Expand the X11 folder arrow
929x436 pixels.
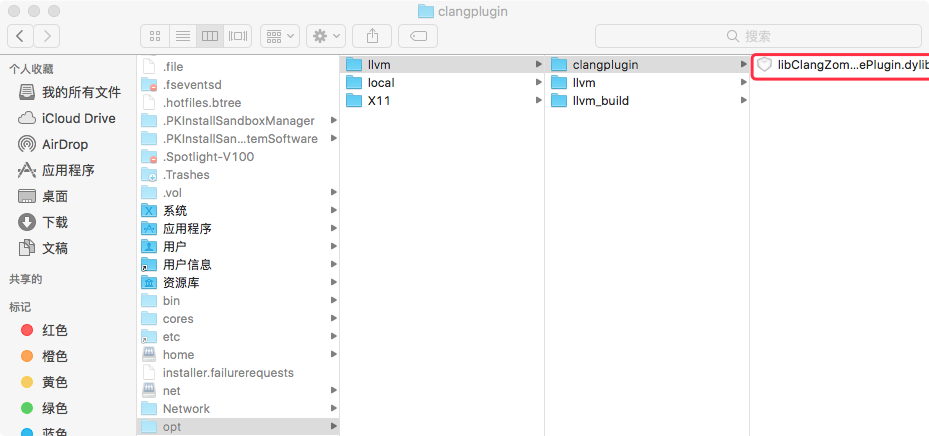[x=539, y=101]
